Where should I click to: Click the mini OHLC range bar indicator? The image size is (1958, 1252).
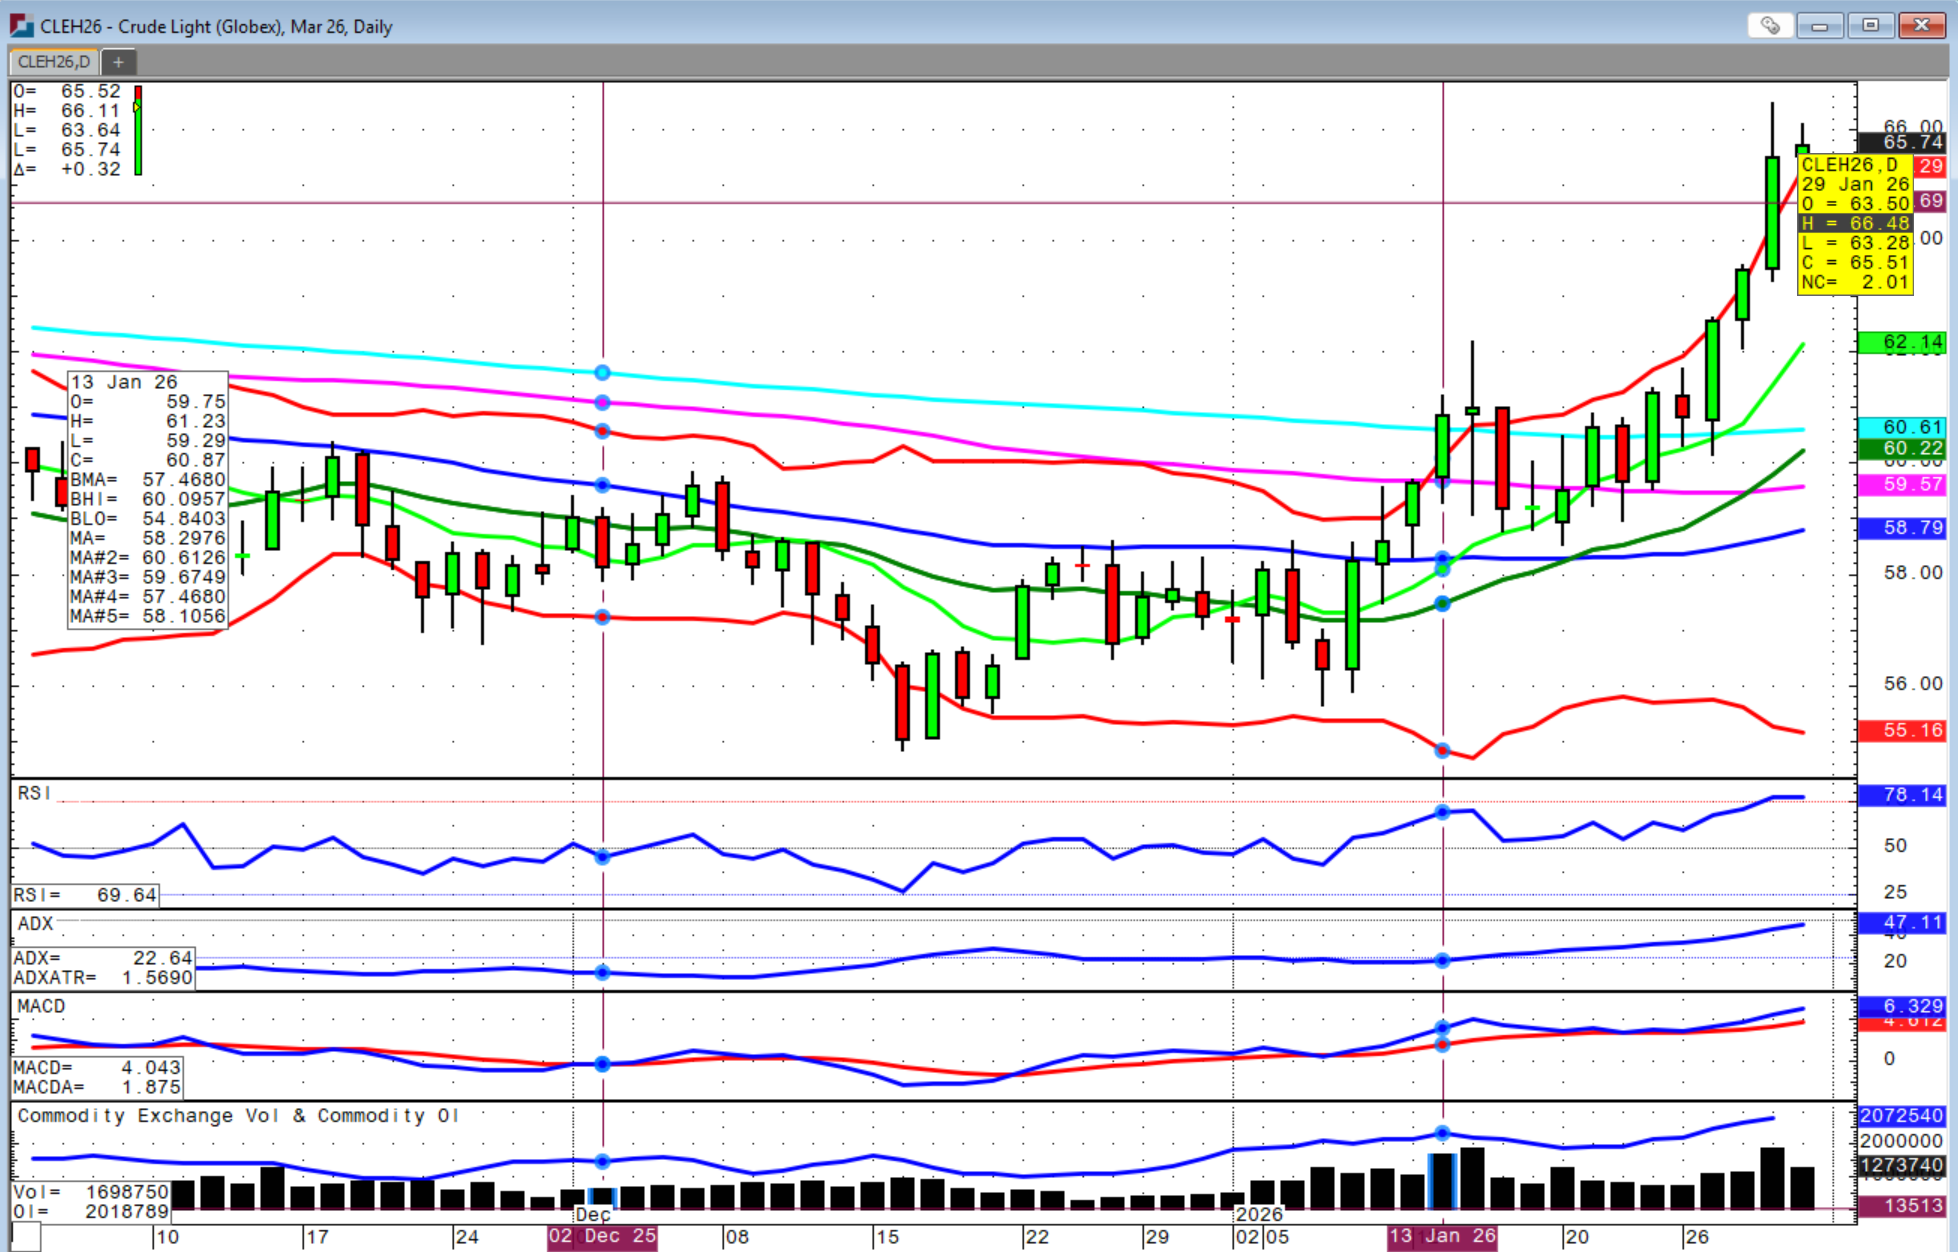pos(138,130)
